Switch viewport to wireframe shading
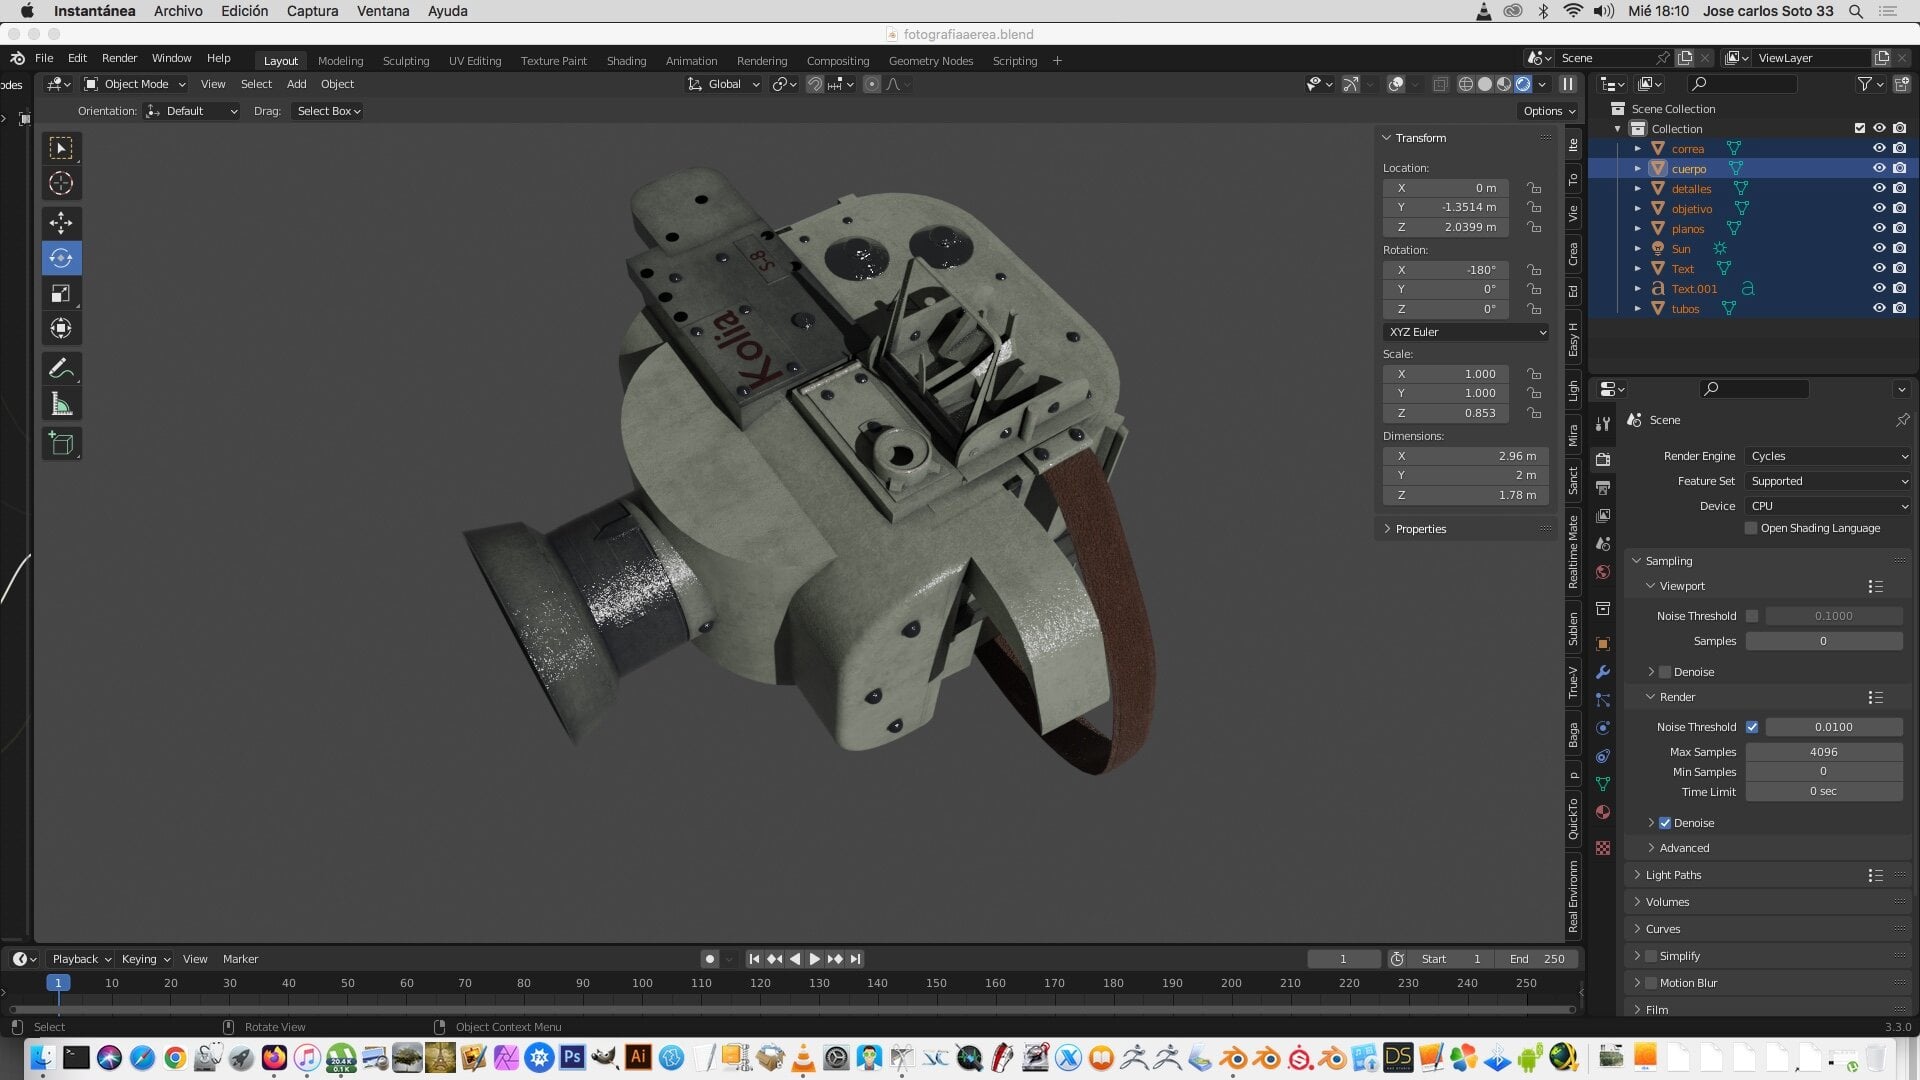Image resolution: width=1920 pixels, height=1080 pixels. pyautogui.click(x=1466, y=84)
